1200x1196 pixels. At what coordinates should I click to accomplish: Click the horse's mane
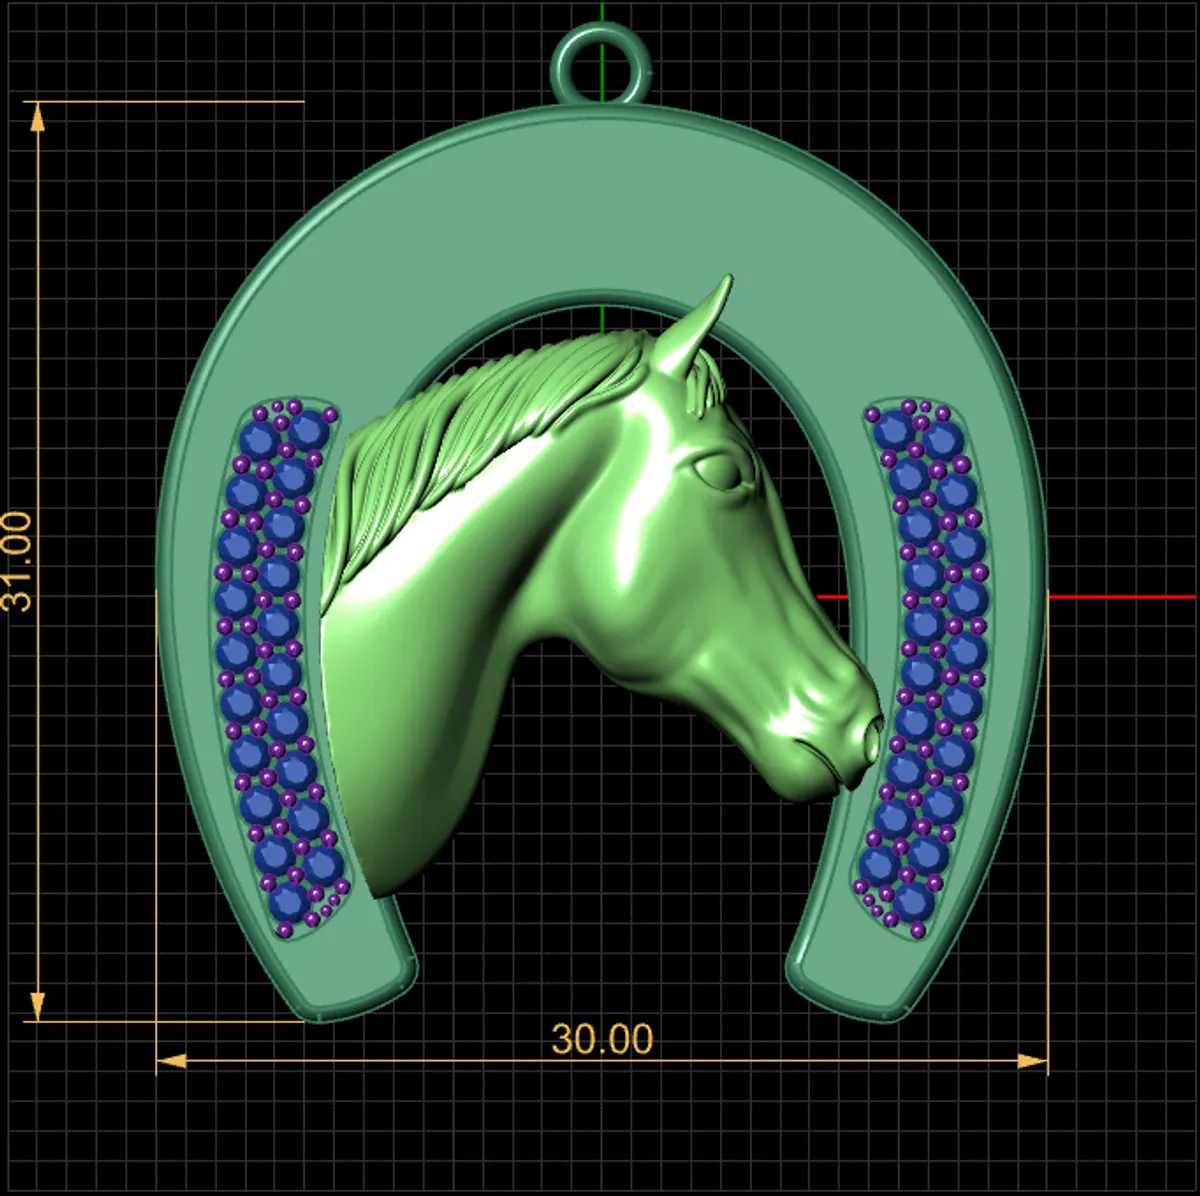click(x=480, y=440)
